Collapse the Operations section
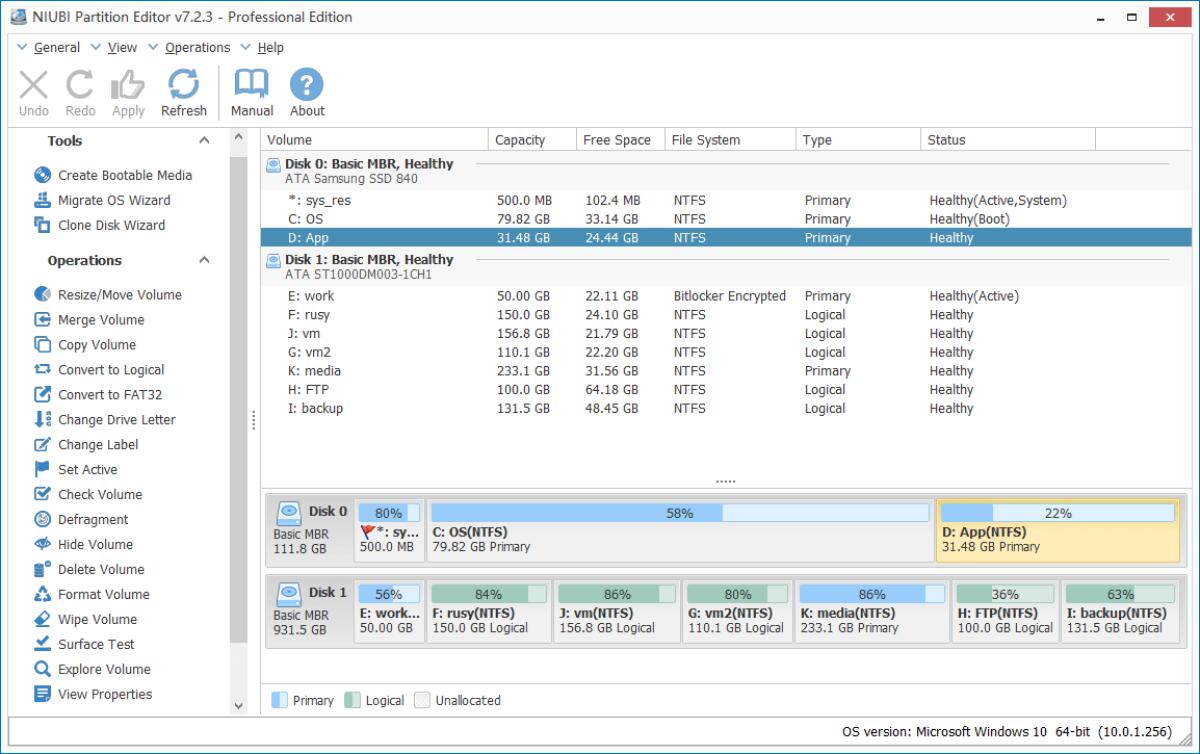Screen dimensions: 1200x754 204,261
